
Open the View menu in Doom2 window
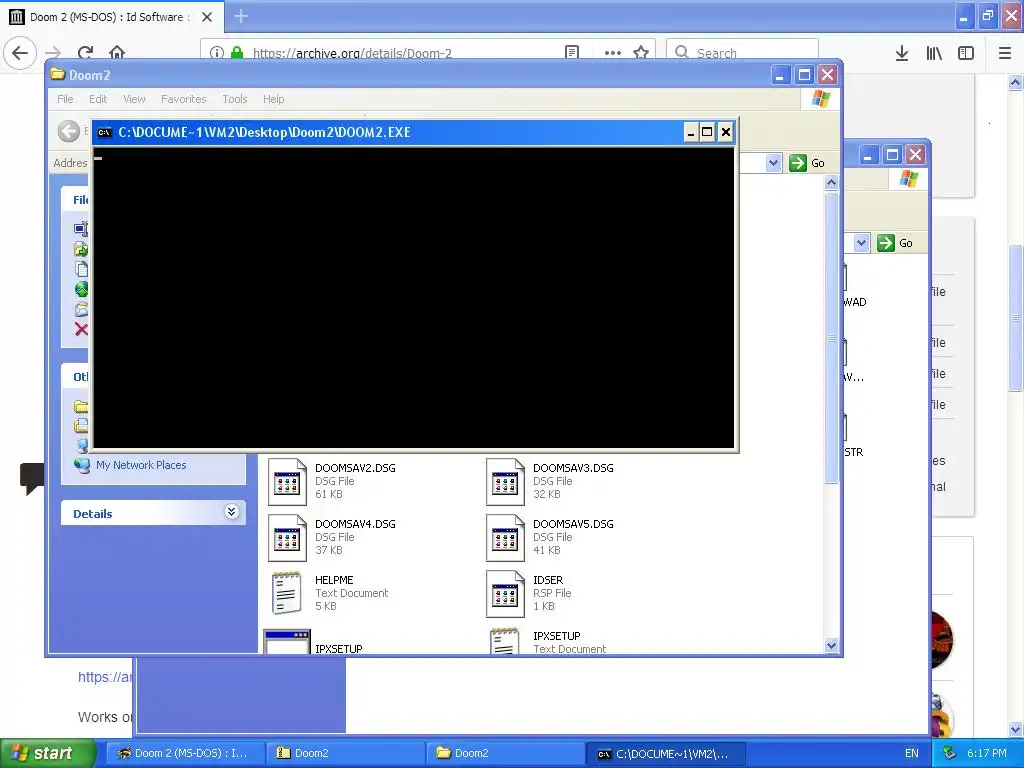(x=135, y=99)
